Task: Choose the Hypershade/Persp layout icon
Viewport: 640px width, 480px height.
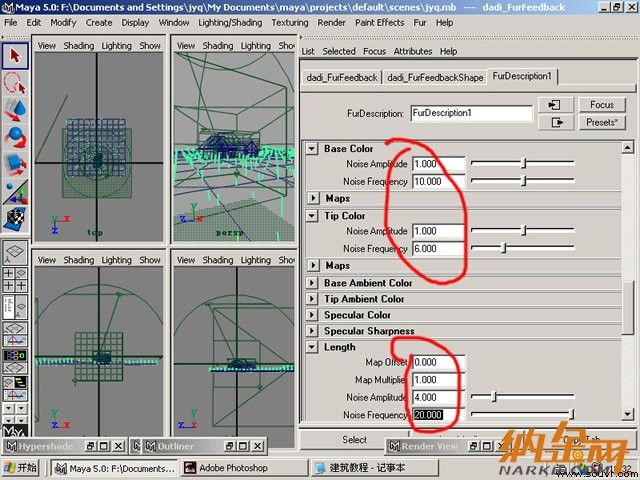Action: (x=15, y=361)
